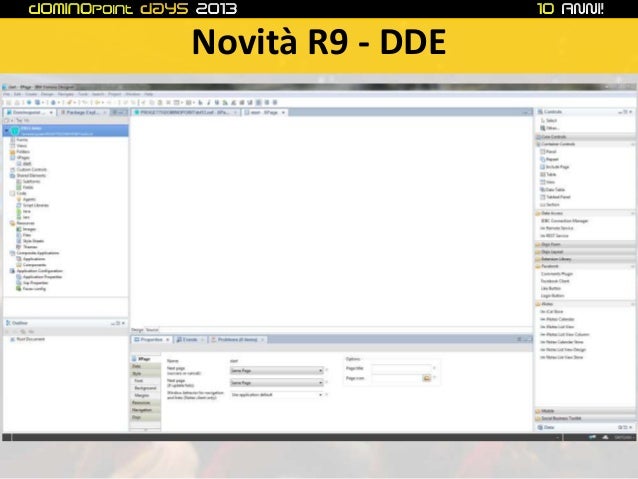Viewport: 638px width, 479px height.
Task: Collapse the Data Access palette drawer
Action: coord(585,213)
